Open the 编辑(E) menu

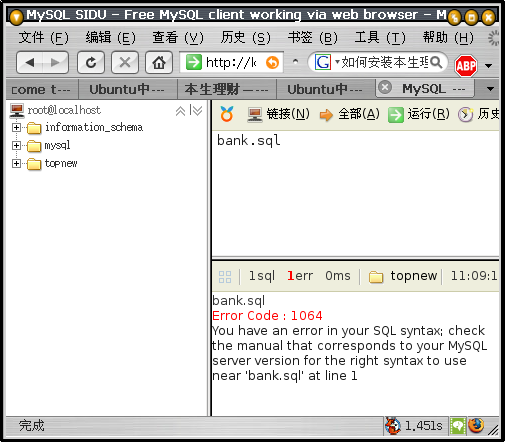point(111,37)
